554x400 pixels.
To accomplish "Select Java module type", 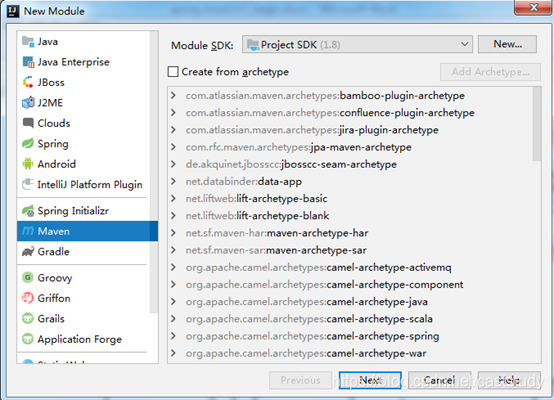I will point(83,42).
